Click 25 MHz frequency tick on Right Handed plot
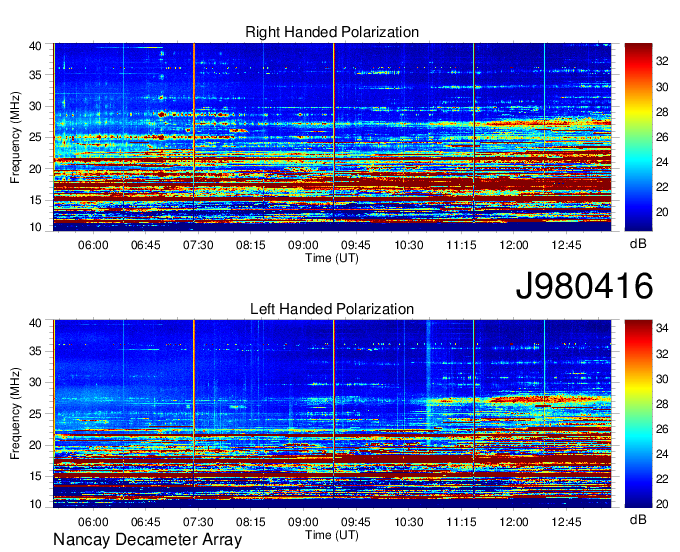 click(x=35, y=137)
